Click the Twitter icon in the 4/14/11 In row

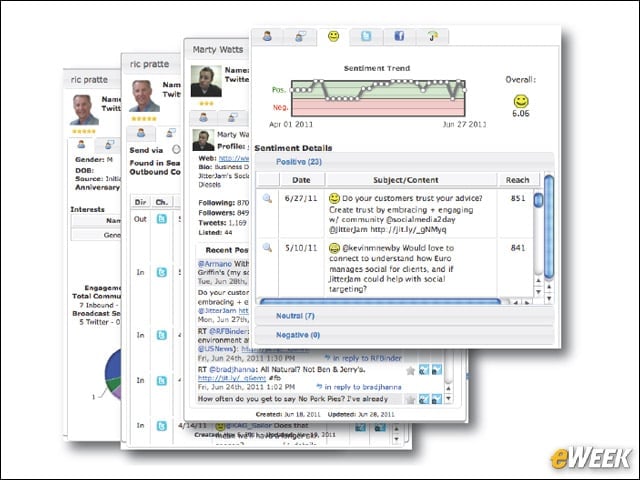(162, 426)
